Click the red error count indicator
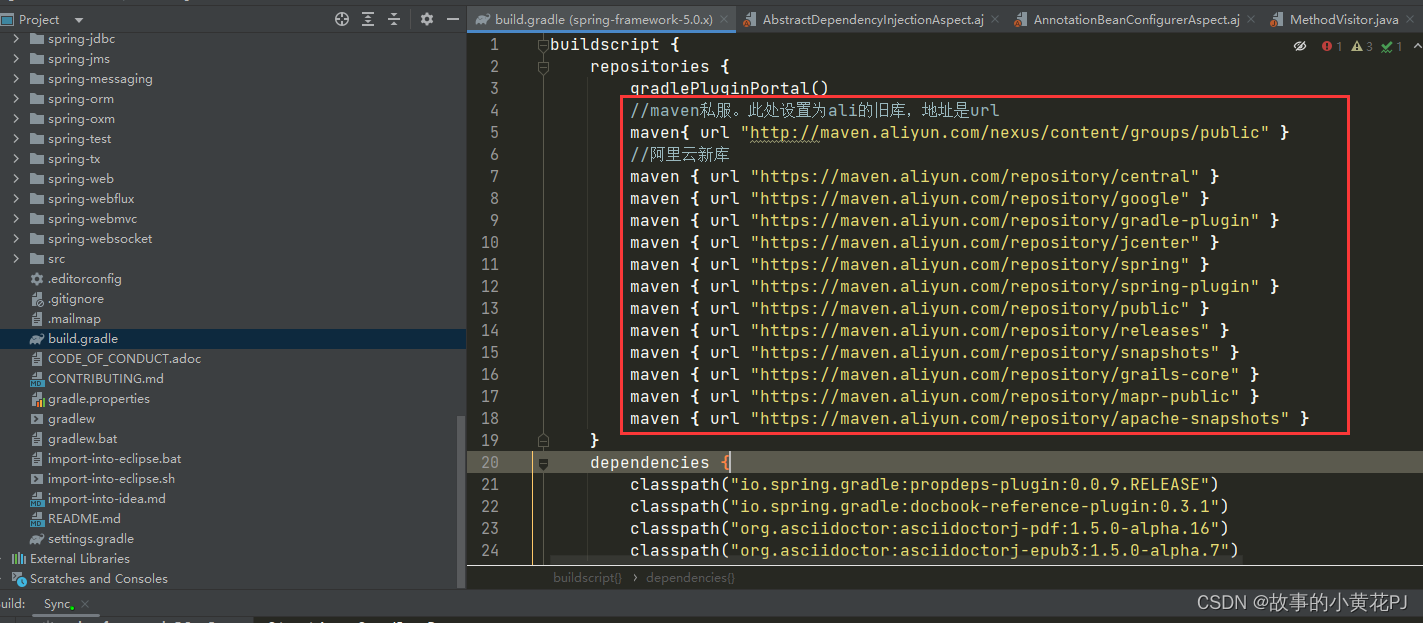Screen dimensions: 1423x623 [1332, 46]
